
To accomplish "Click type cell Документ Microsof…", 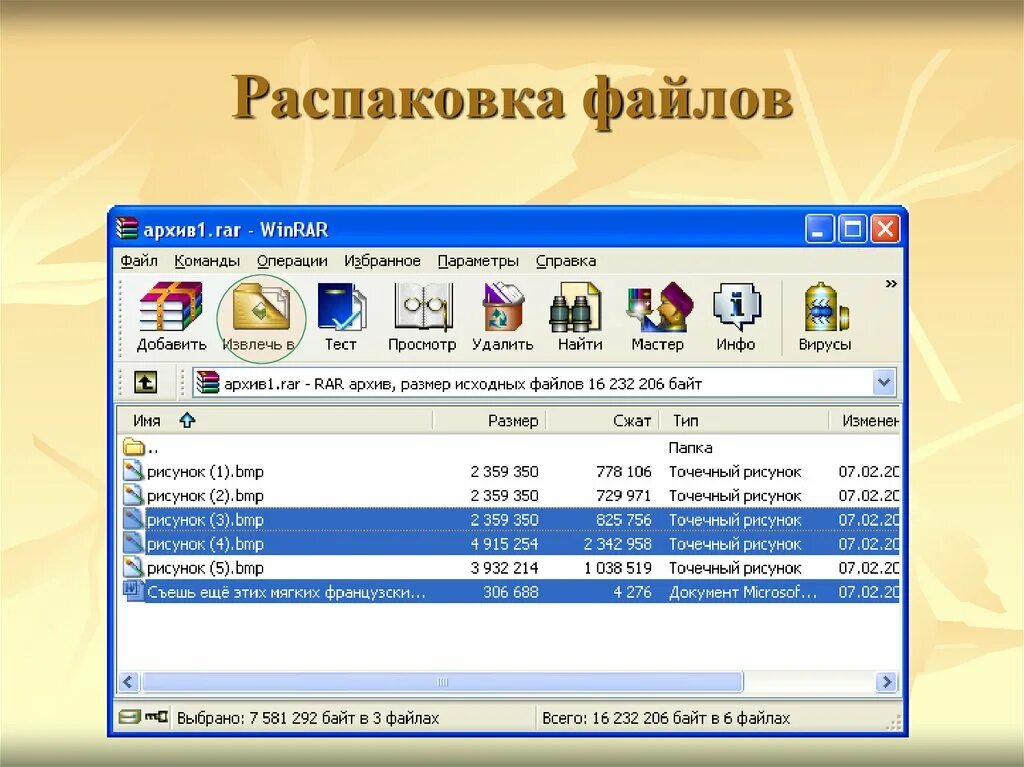I will [743, 593].
